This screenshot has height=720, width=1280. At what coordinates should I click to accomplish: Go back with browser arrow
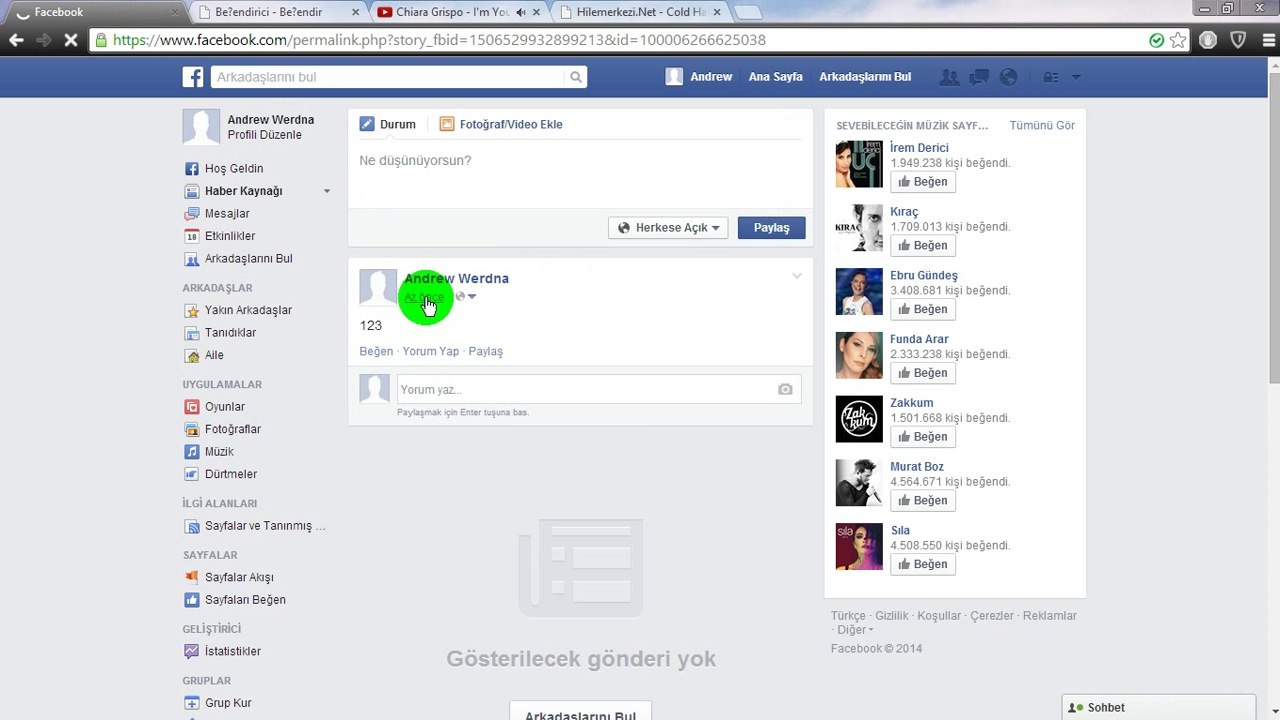16,40
